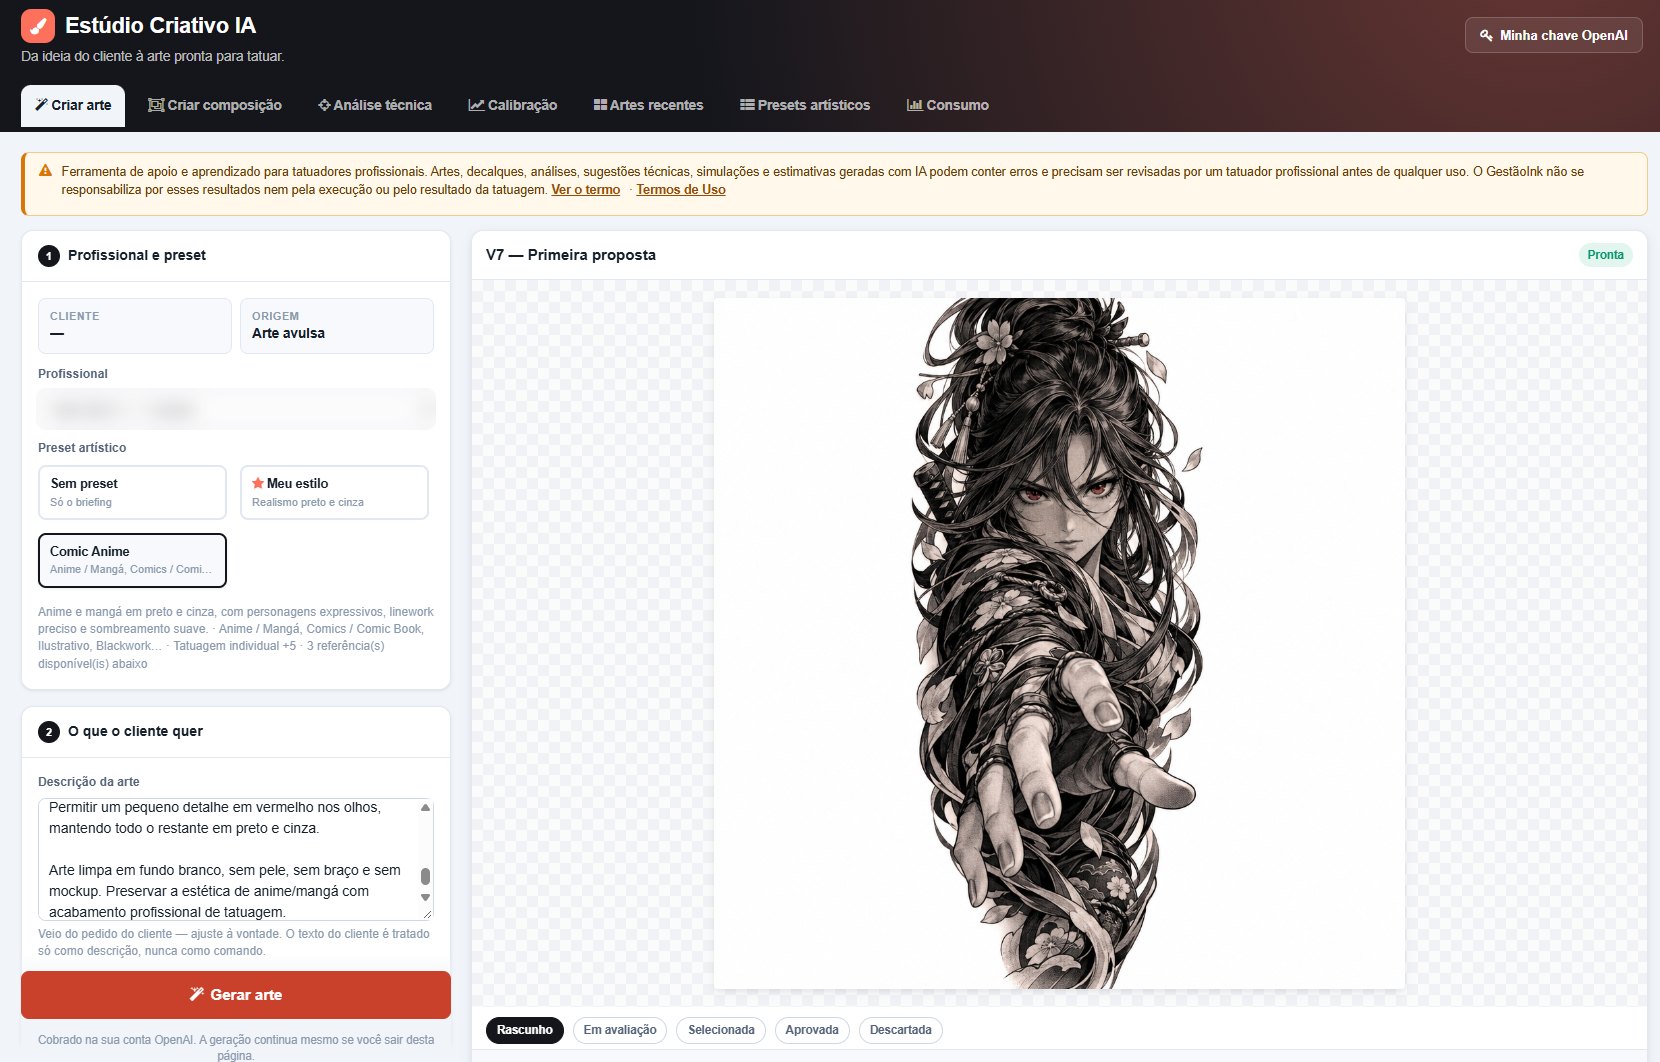This screenshot has width=1660, height=1062.
Task: Switch to the Criar composição tab
Action: 215,105
